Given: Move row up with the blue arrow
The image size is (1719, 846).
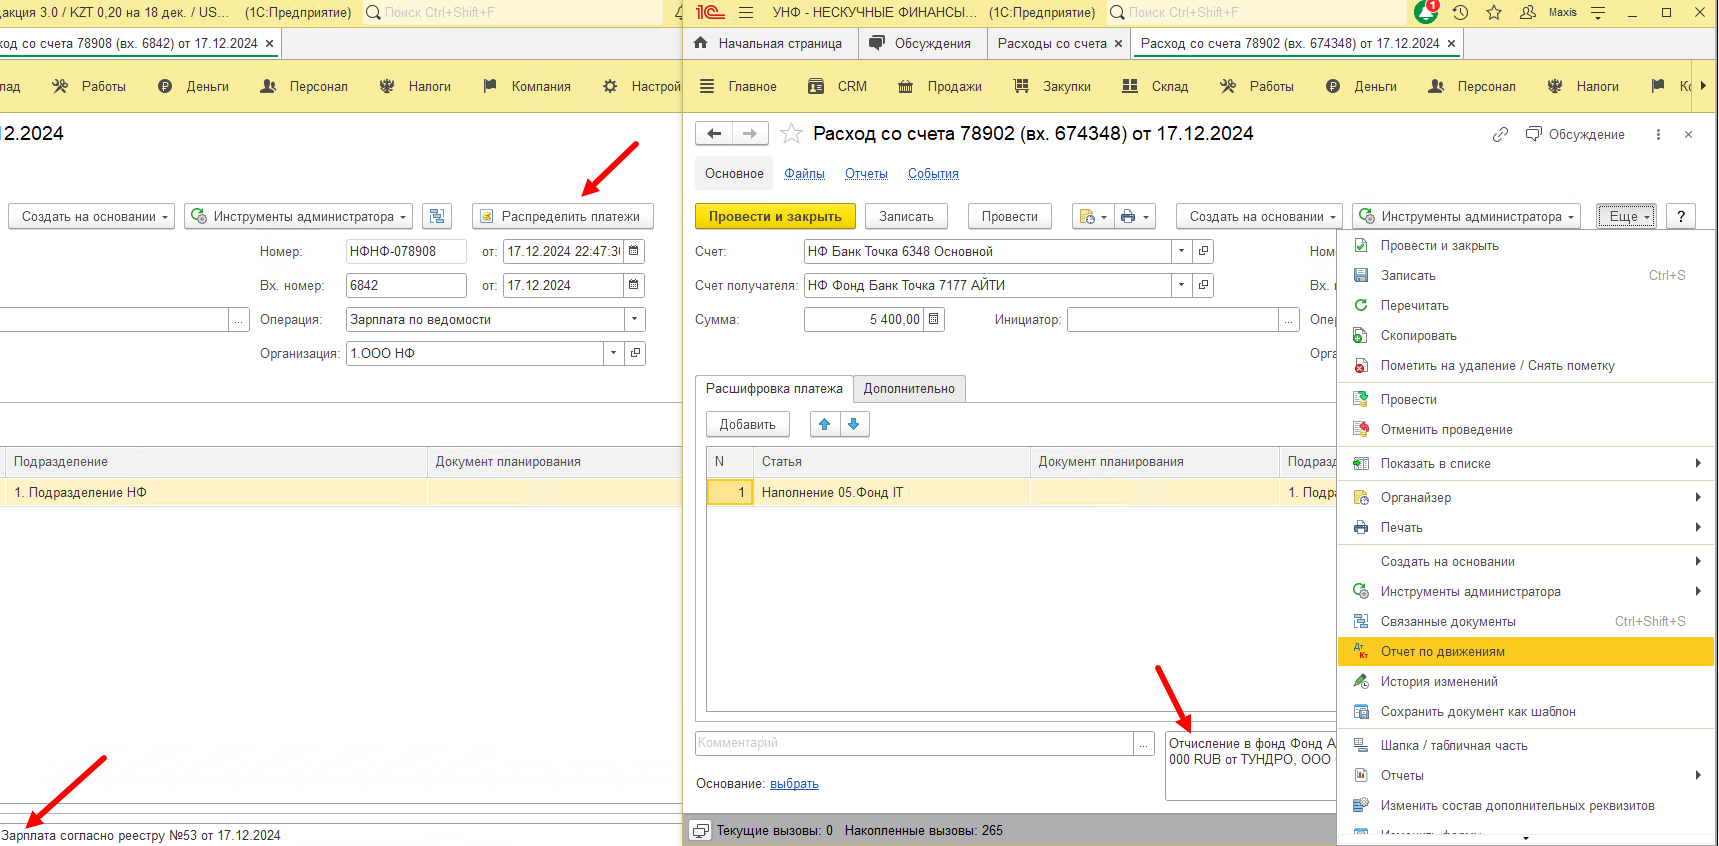Looking at the screenshot, I should (x=825, y=424).
